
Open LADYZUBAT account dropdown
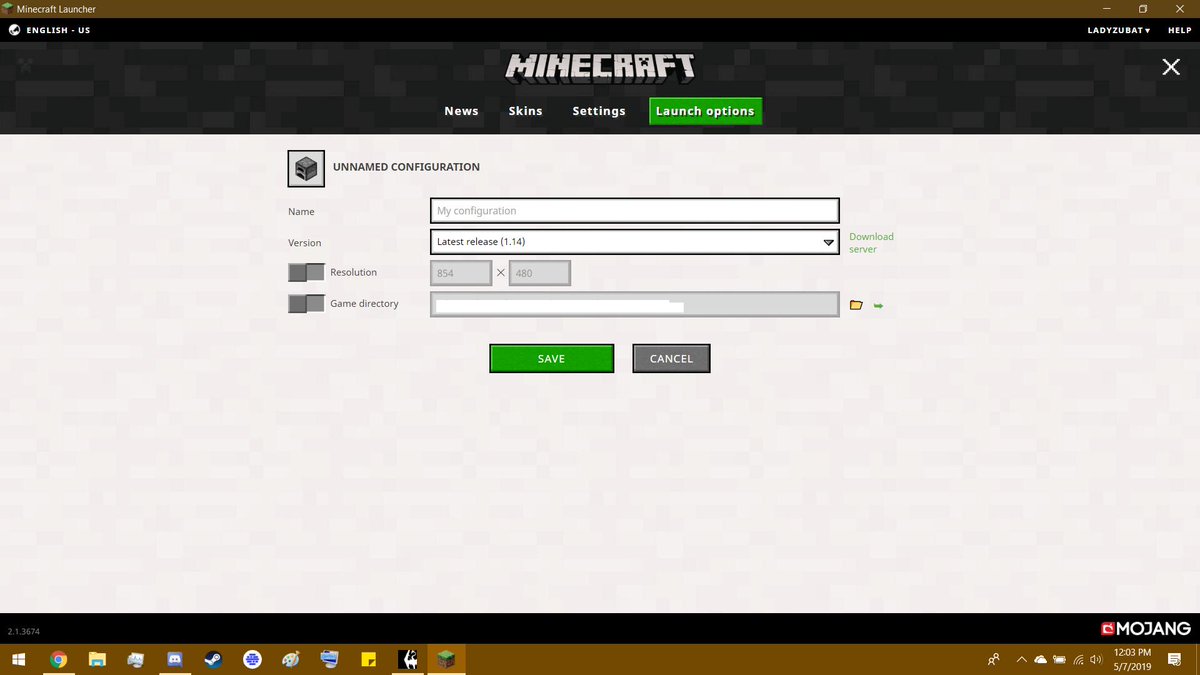click(1118, 30)
